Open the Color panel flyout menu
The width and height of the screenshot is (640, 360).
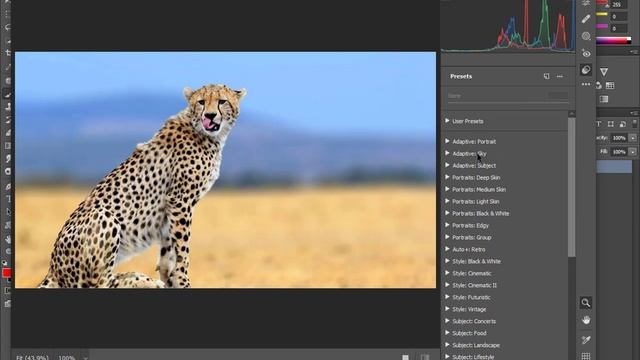coord(634,51)
